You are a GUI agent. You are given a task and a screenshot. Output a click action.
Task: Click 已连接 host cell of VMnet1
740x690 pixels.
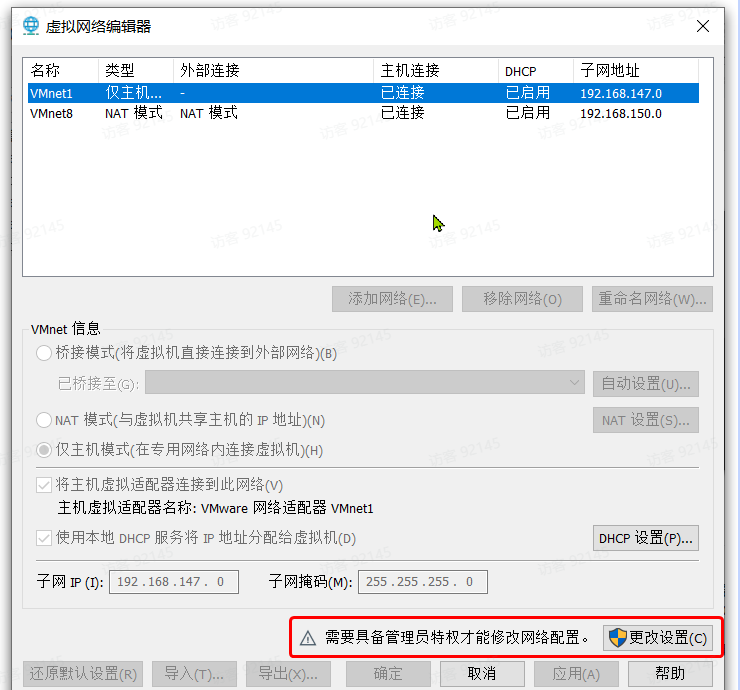tap(403, 93)
